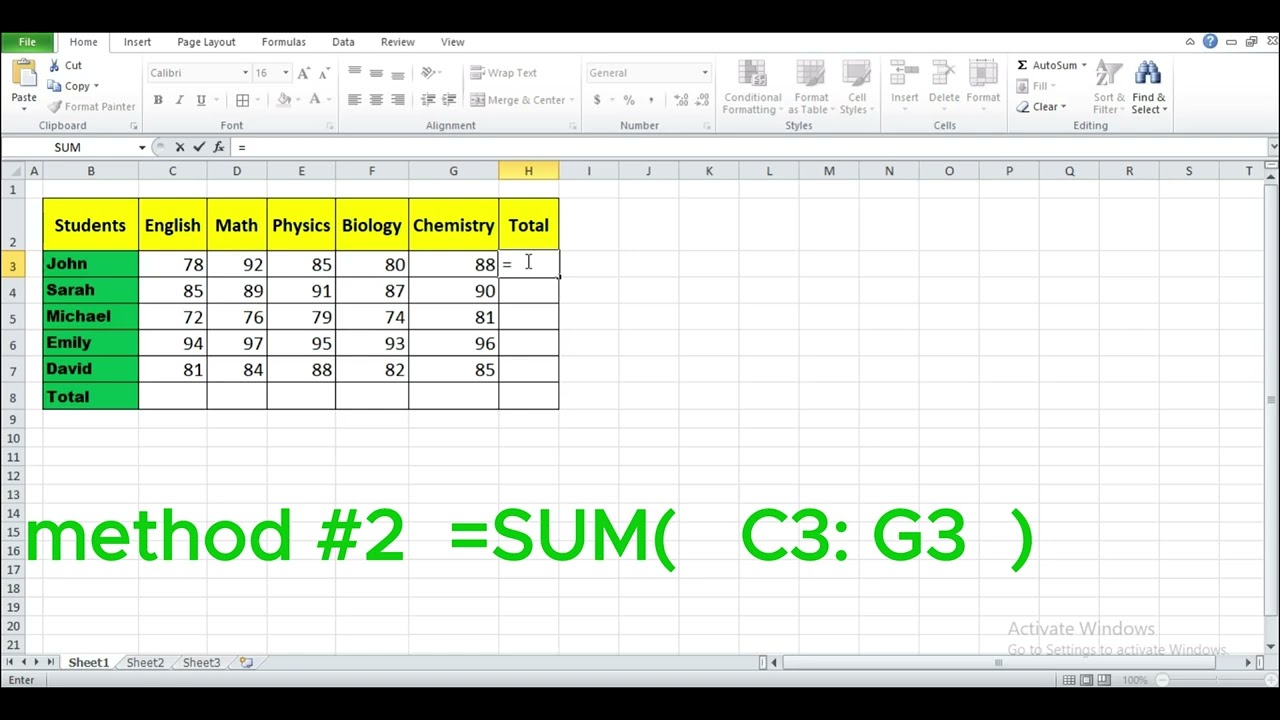
Task: Select column H header
Action: 528,171
